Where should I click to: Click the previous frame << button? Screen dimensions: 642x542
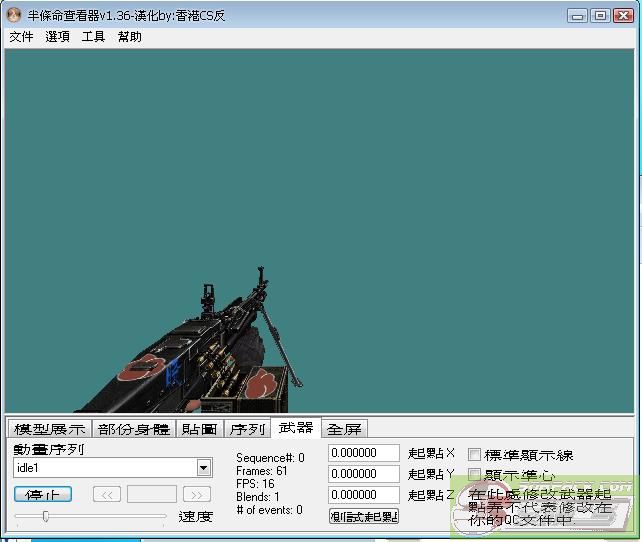coord(107,494)
